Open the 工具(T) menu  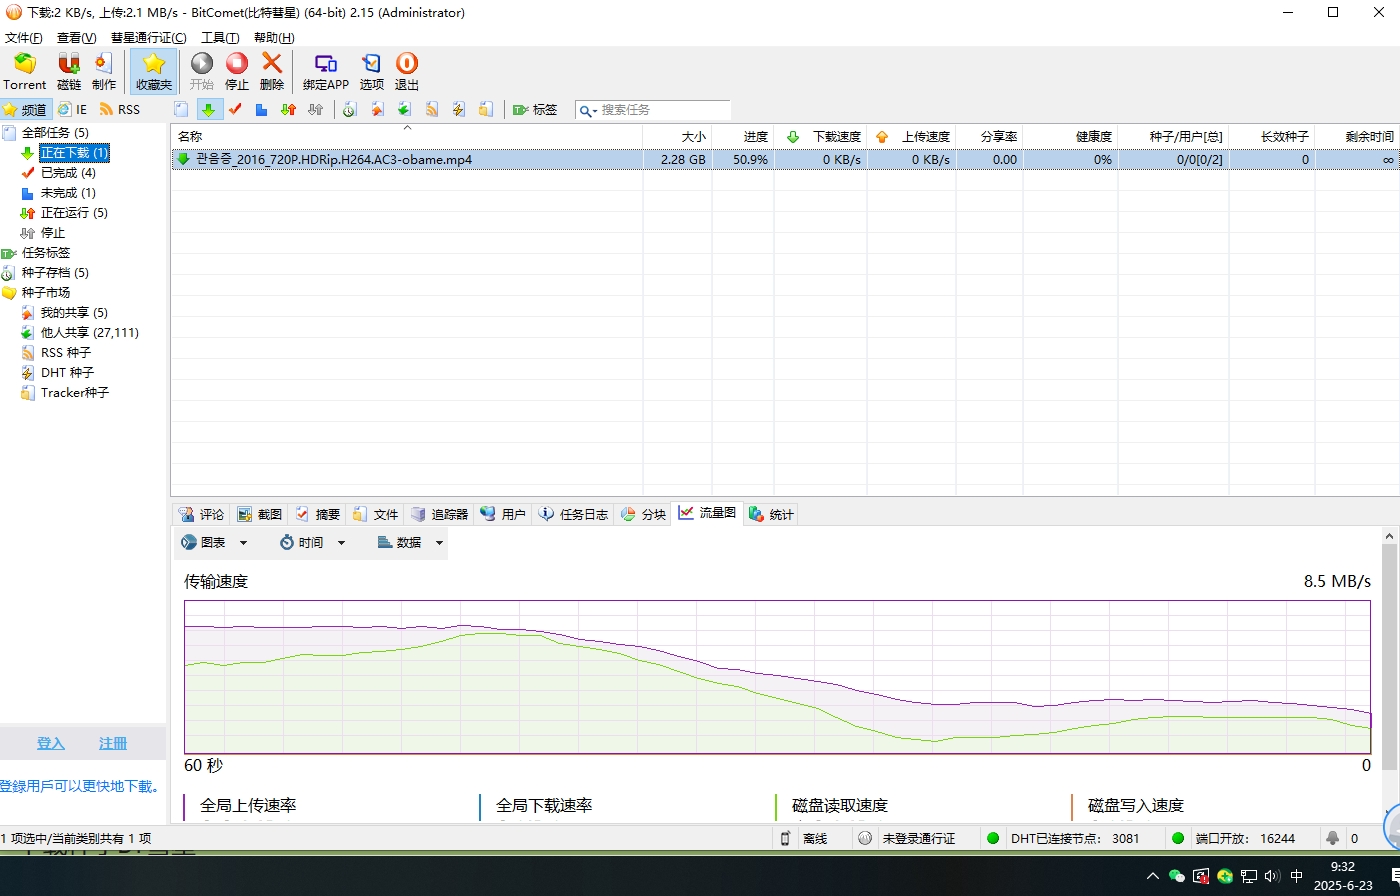point(220,38)
